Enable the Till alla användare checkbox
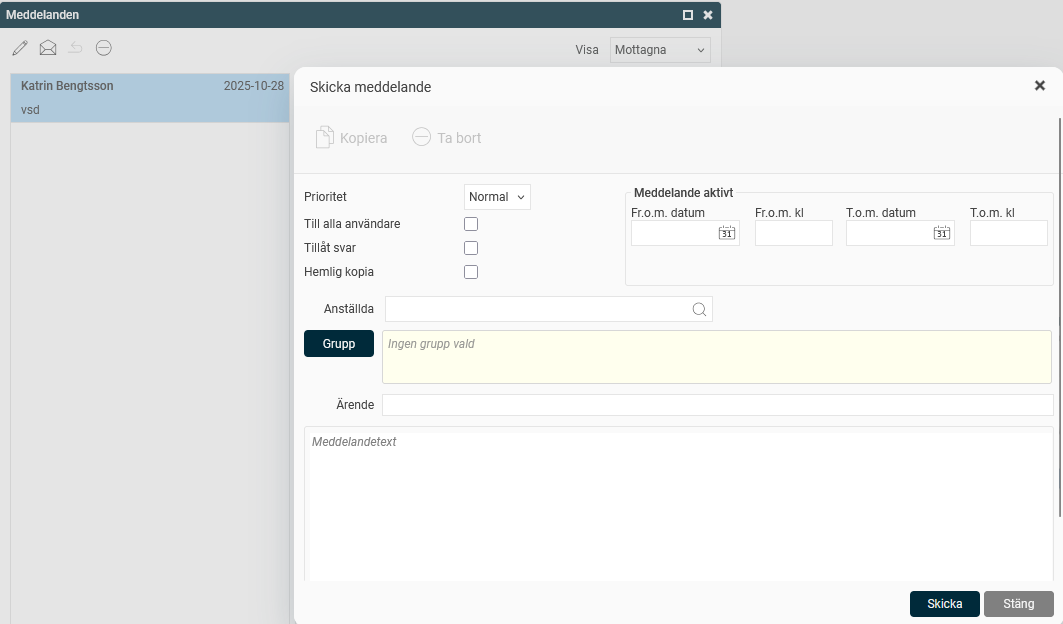1063x624 pixels. tap(471, 224)
